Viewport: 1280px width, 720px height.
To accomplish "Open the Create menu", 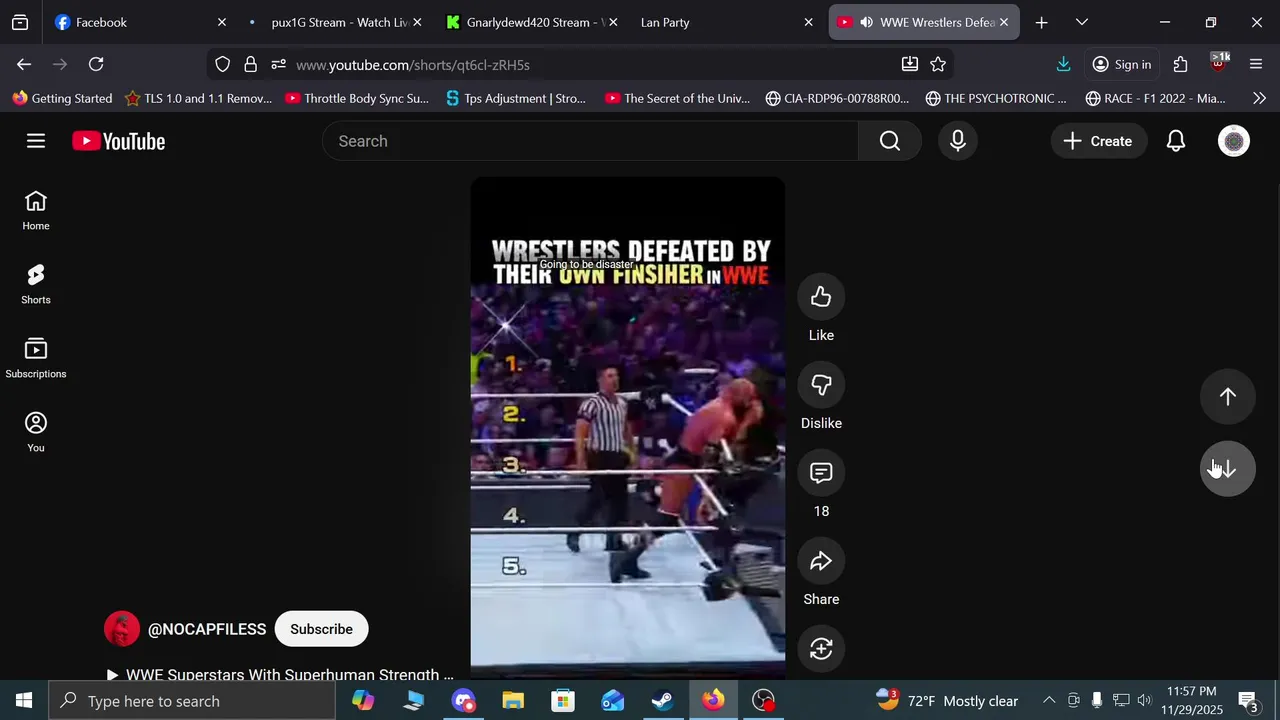I will point(1098,141).
